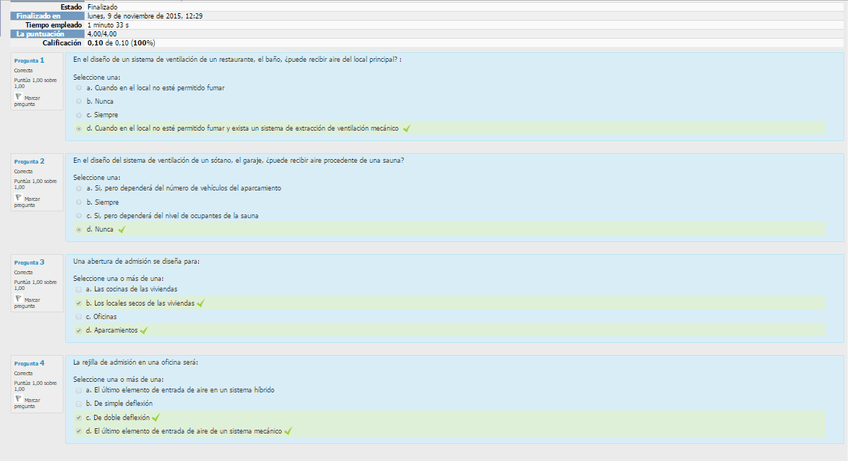Click the flag icon in Pregunta 2
The width and height of the screenshot is (848, 461).
click(x=18, y=197)
